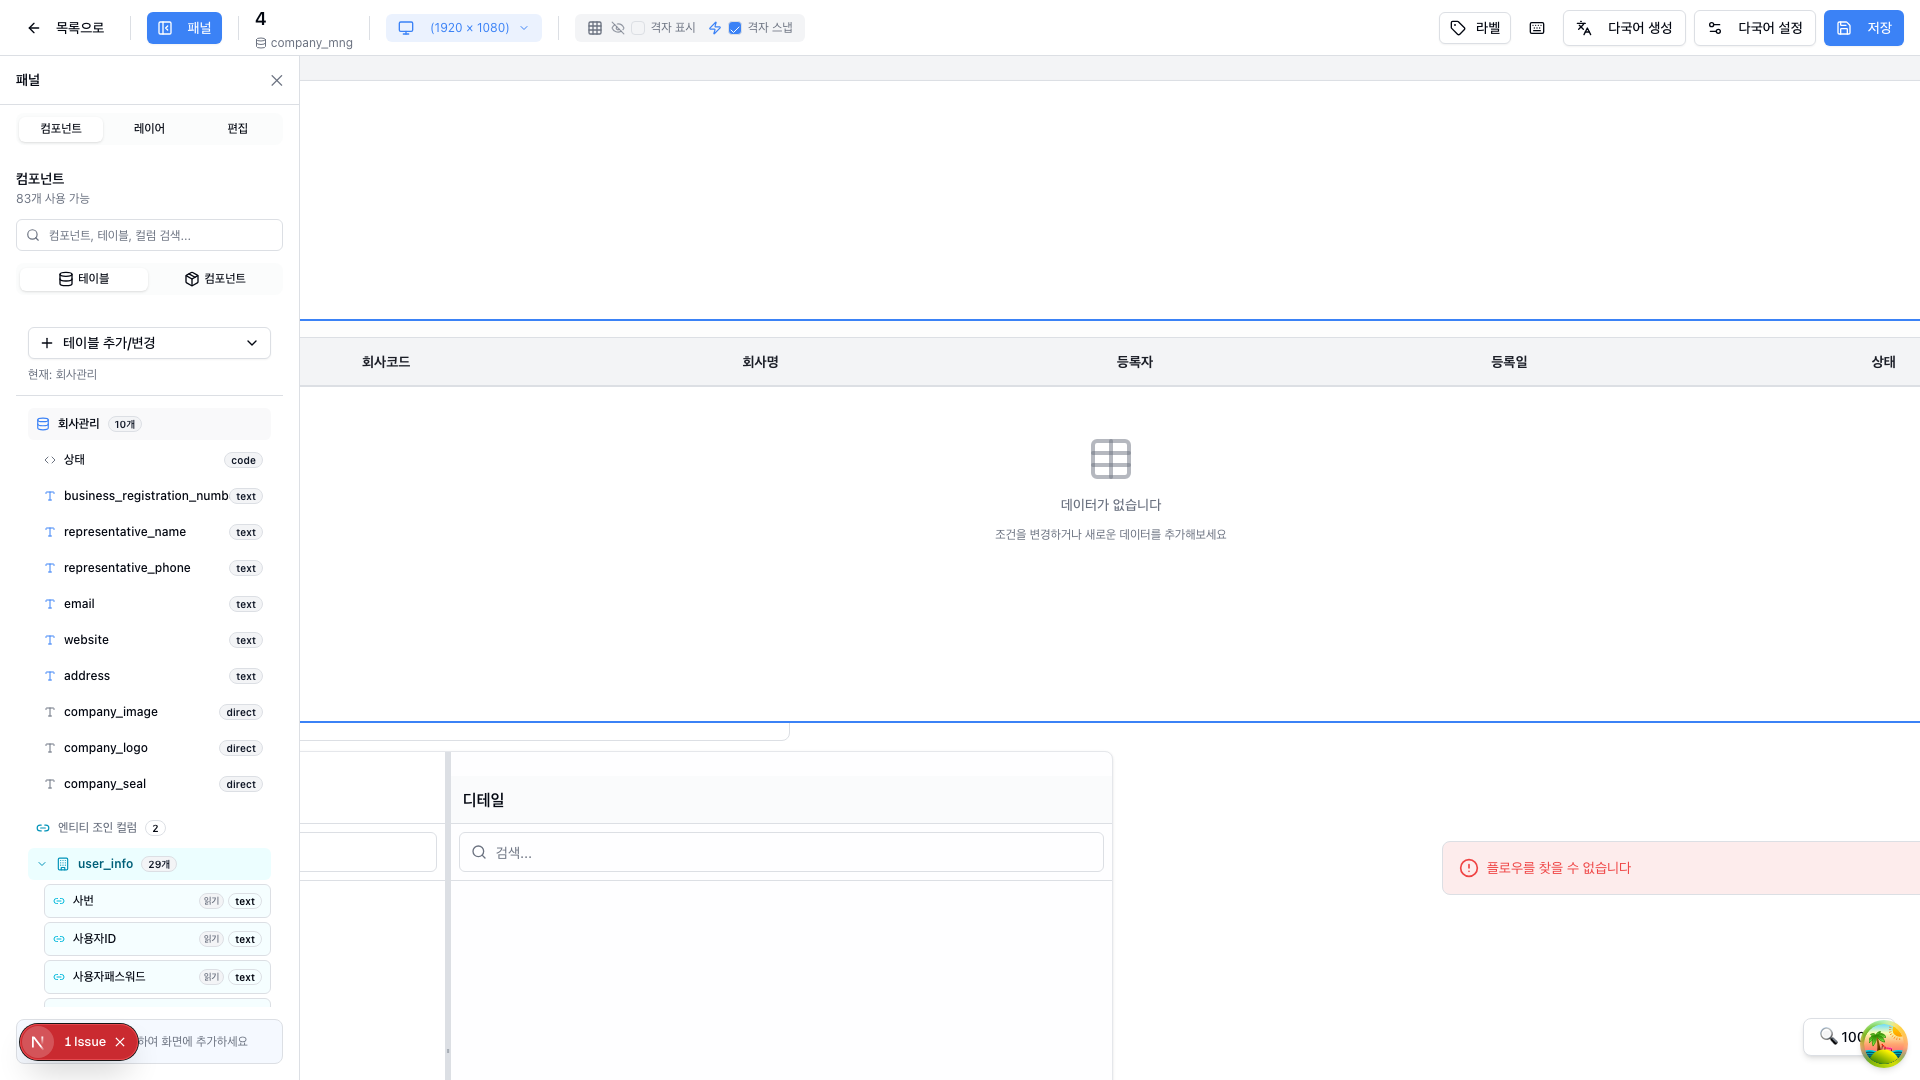Viewport: 1920px width, 1080px height.
Task: Click the search magnifier in 디테일 panel
Action: (x=479, y=852)
